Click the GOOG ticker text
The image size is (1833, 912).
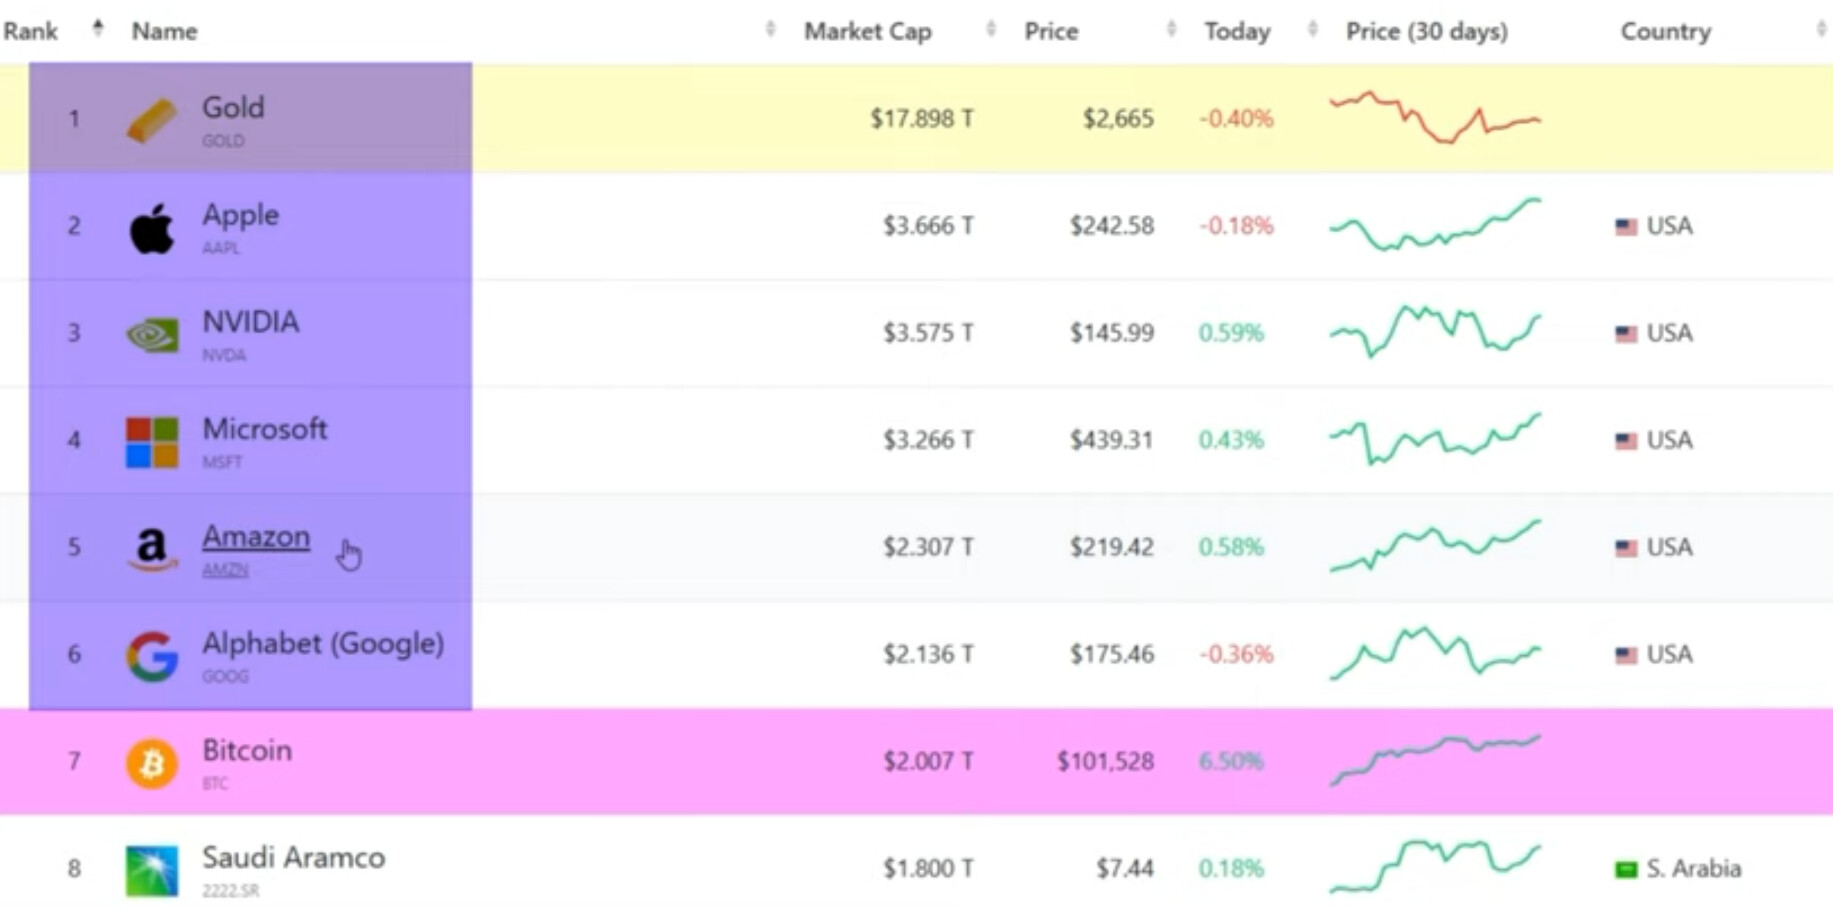[225, 676]
